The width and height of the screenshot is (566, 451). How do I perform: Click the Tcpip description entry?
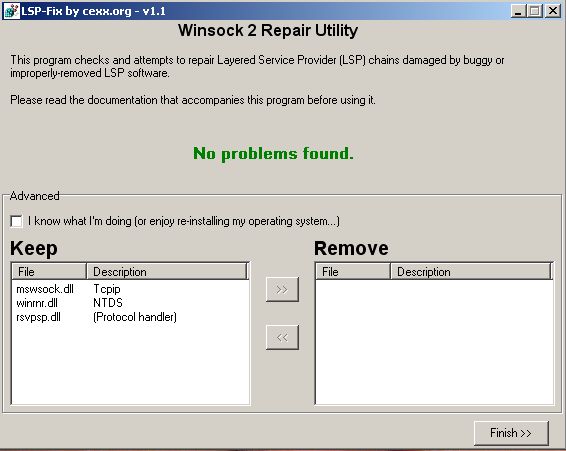[107, 289]
